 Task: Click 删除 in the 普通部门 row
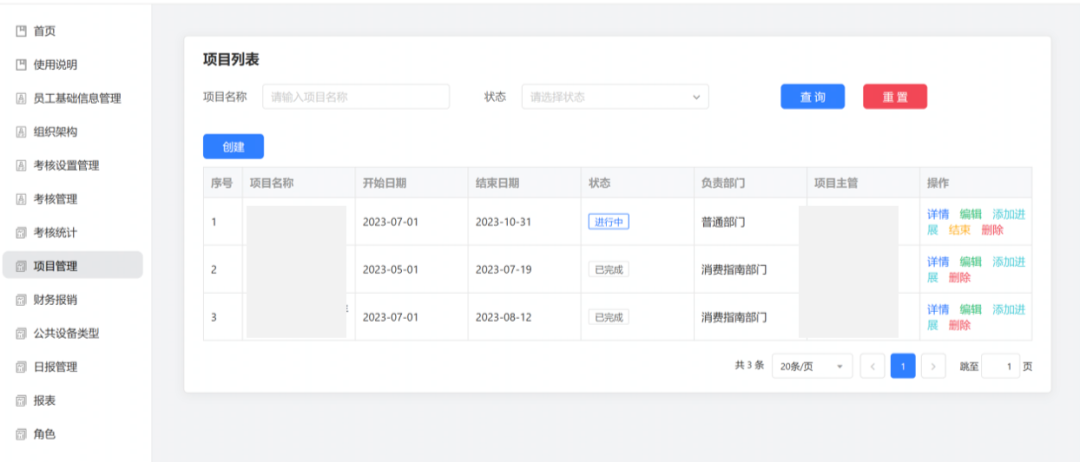pos(993,230)
